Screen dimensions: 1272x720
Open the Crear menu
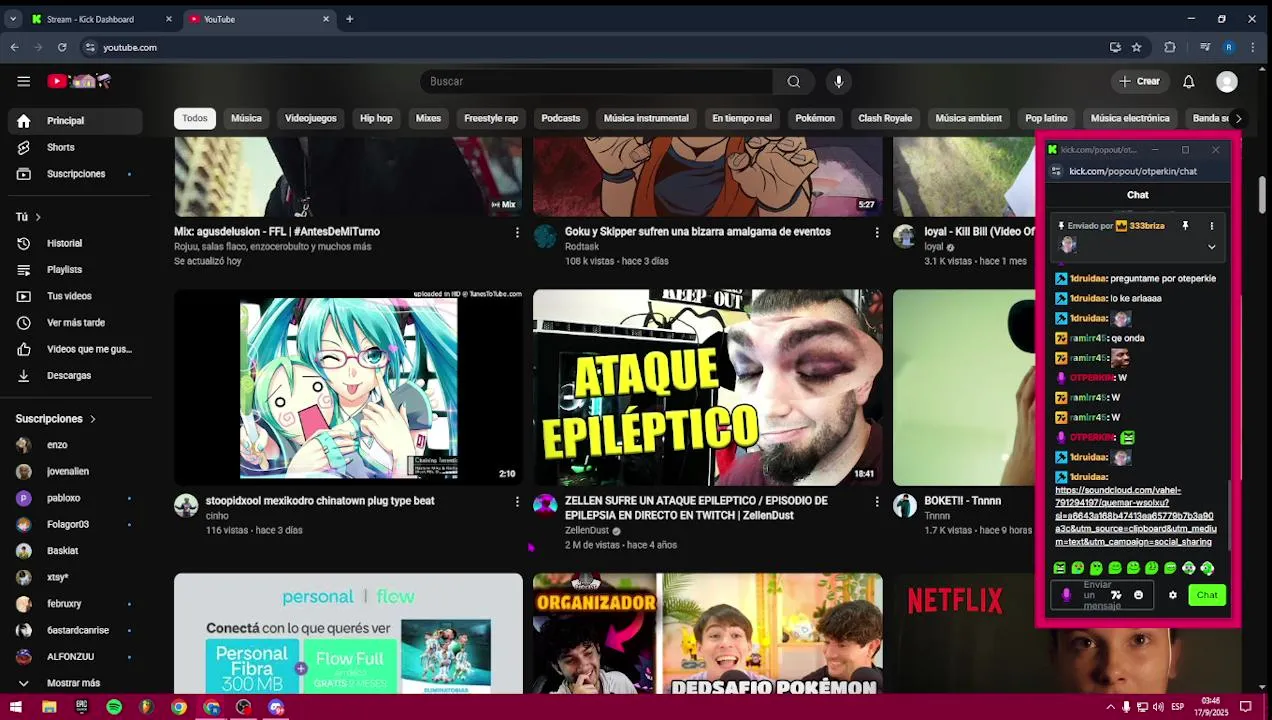[x=1139, y=82]
